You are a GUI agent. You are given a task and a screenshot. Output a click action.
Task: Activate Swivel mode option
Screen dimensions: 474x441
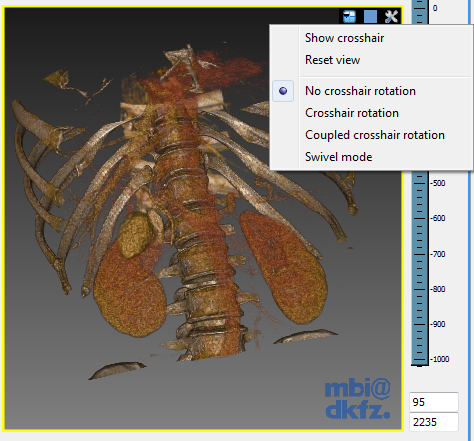339,157
